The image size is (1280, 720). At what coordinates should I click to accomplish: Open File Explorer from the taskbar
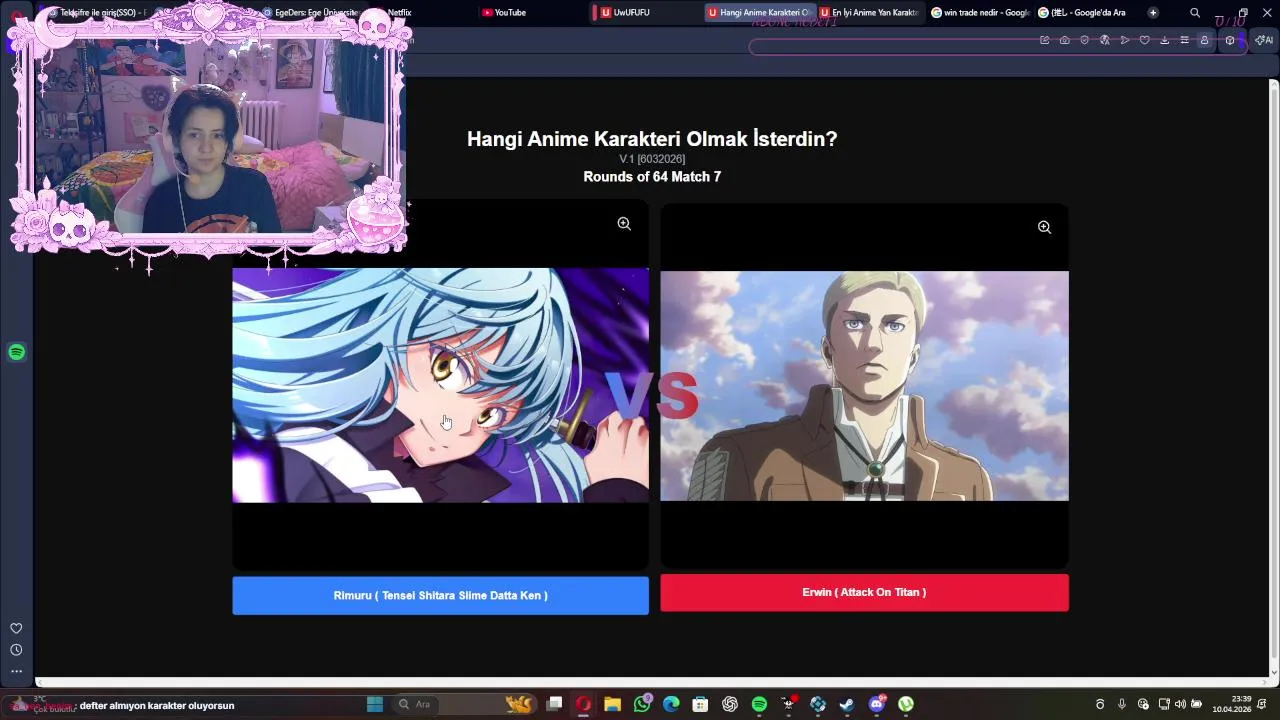click(x=612, y=704)
